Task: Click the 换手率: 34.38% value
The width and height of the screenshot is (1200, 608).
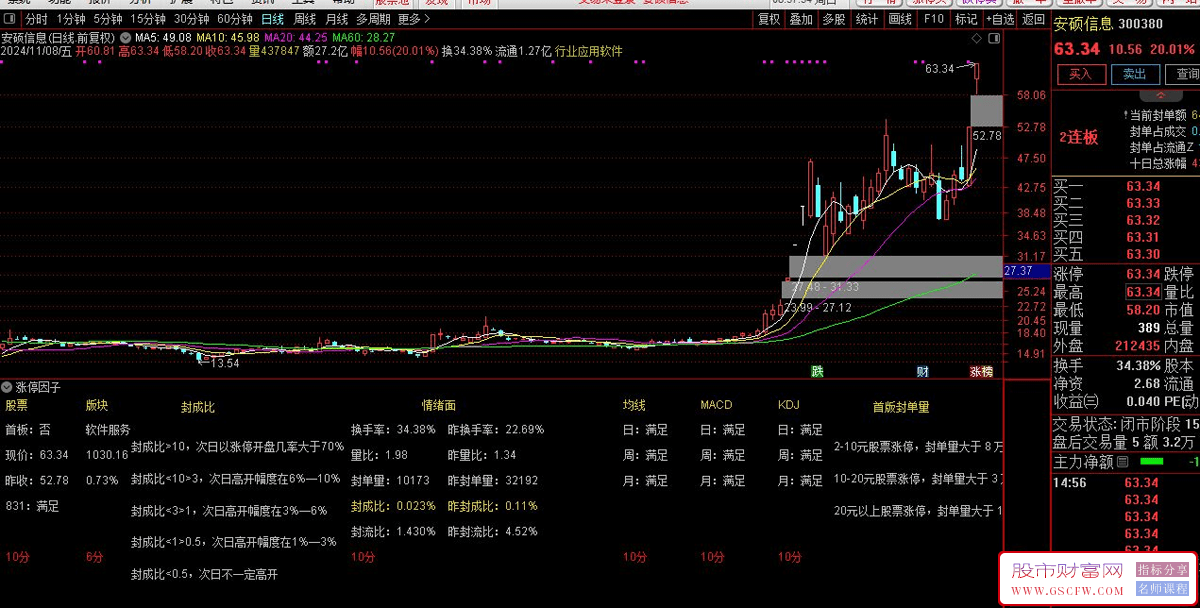Action: [393, 430]
